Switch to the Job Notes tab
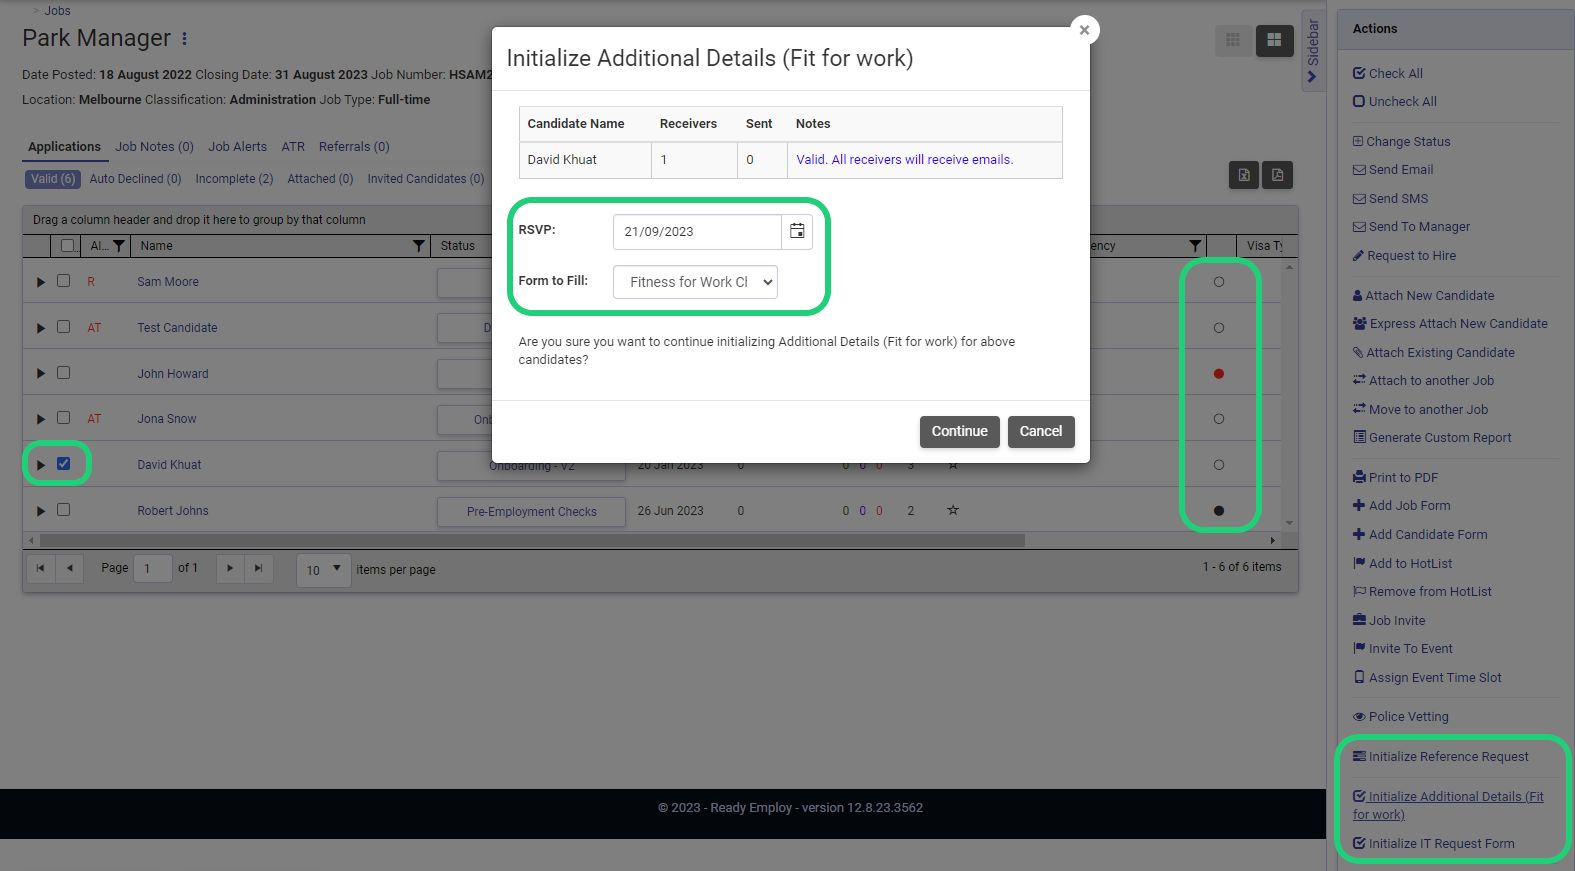 (154, 146)
